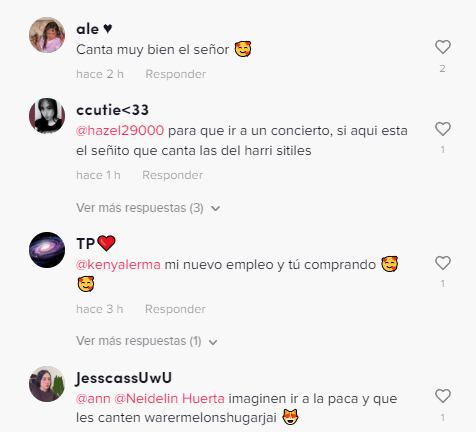Click the chevron beside 'Ver más respuestas (1)'
The width and height of the screenshot is (476, 432).
[x=213, y=342]
